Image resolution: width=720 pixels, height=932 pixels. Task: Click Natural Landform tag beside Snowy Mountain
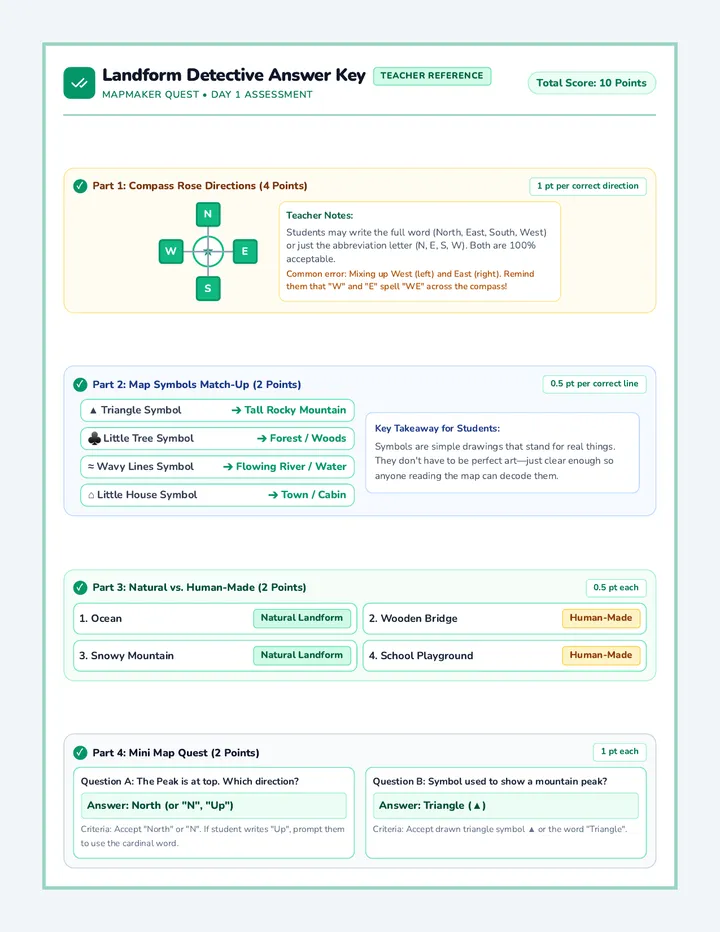[x=302, y=655]
